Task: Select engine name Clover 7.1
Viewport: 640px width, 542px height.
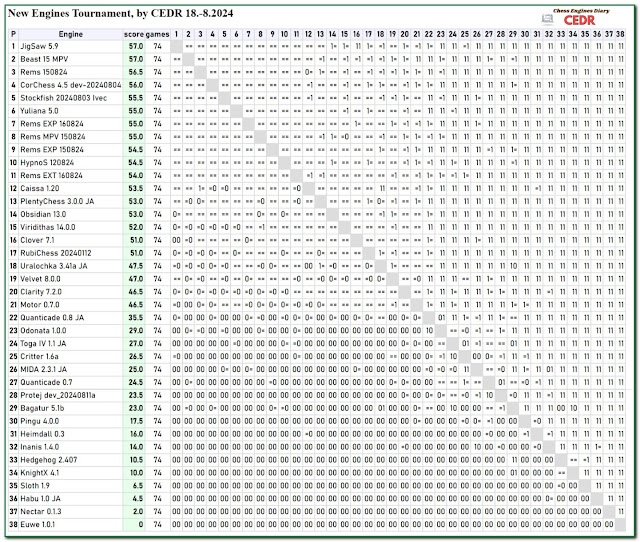Action: coord(37,240)
